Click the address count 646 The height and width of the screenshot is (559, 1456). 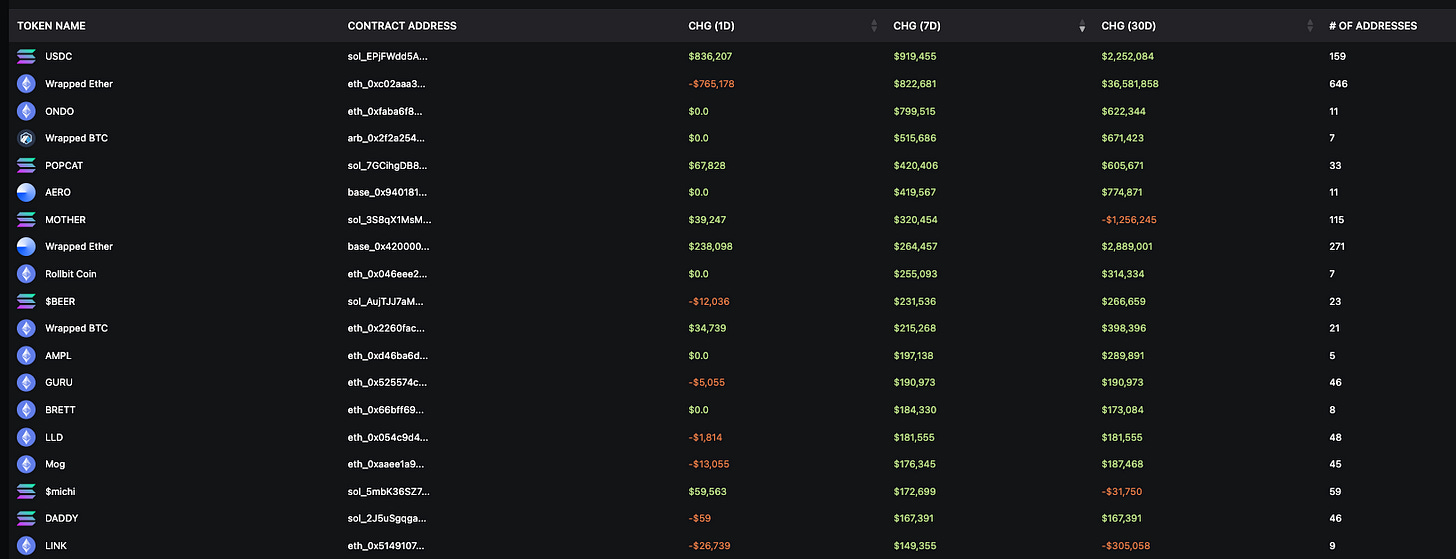[x=1337, y=84]
